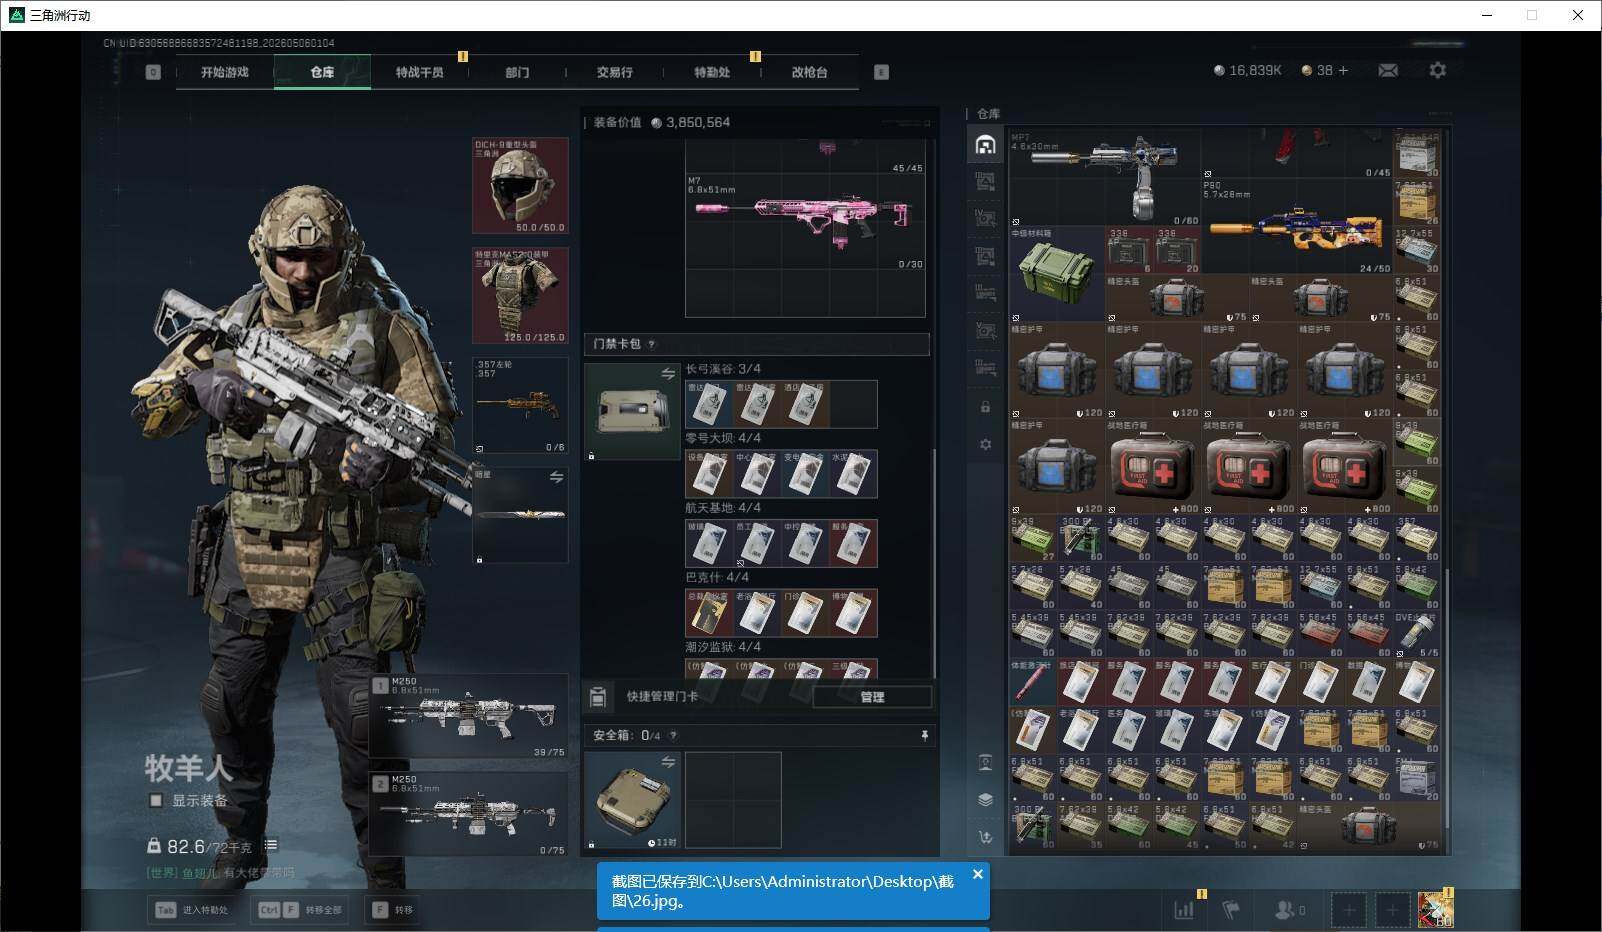
Task: Click the P90 gun in warehouse
Action: 1298,227
